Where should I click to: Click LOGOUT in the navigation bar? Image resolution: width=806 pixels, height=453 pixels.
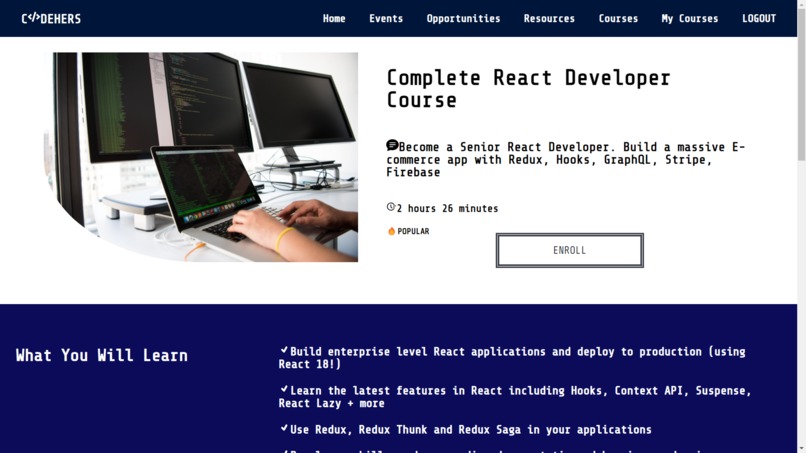point(759,19)
